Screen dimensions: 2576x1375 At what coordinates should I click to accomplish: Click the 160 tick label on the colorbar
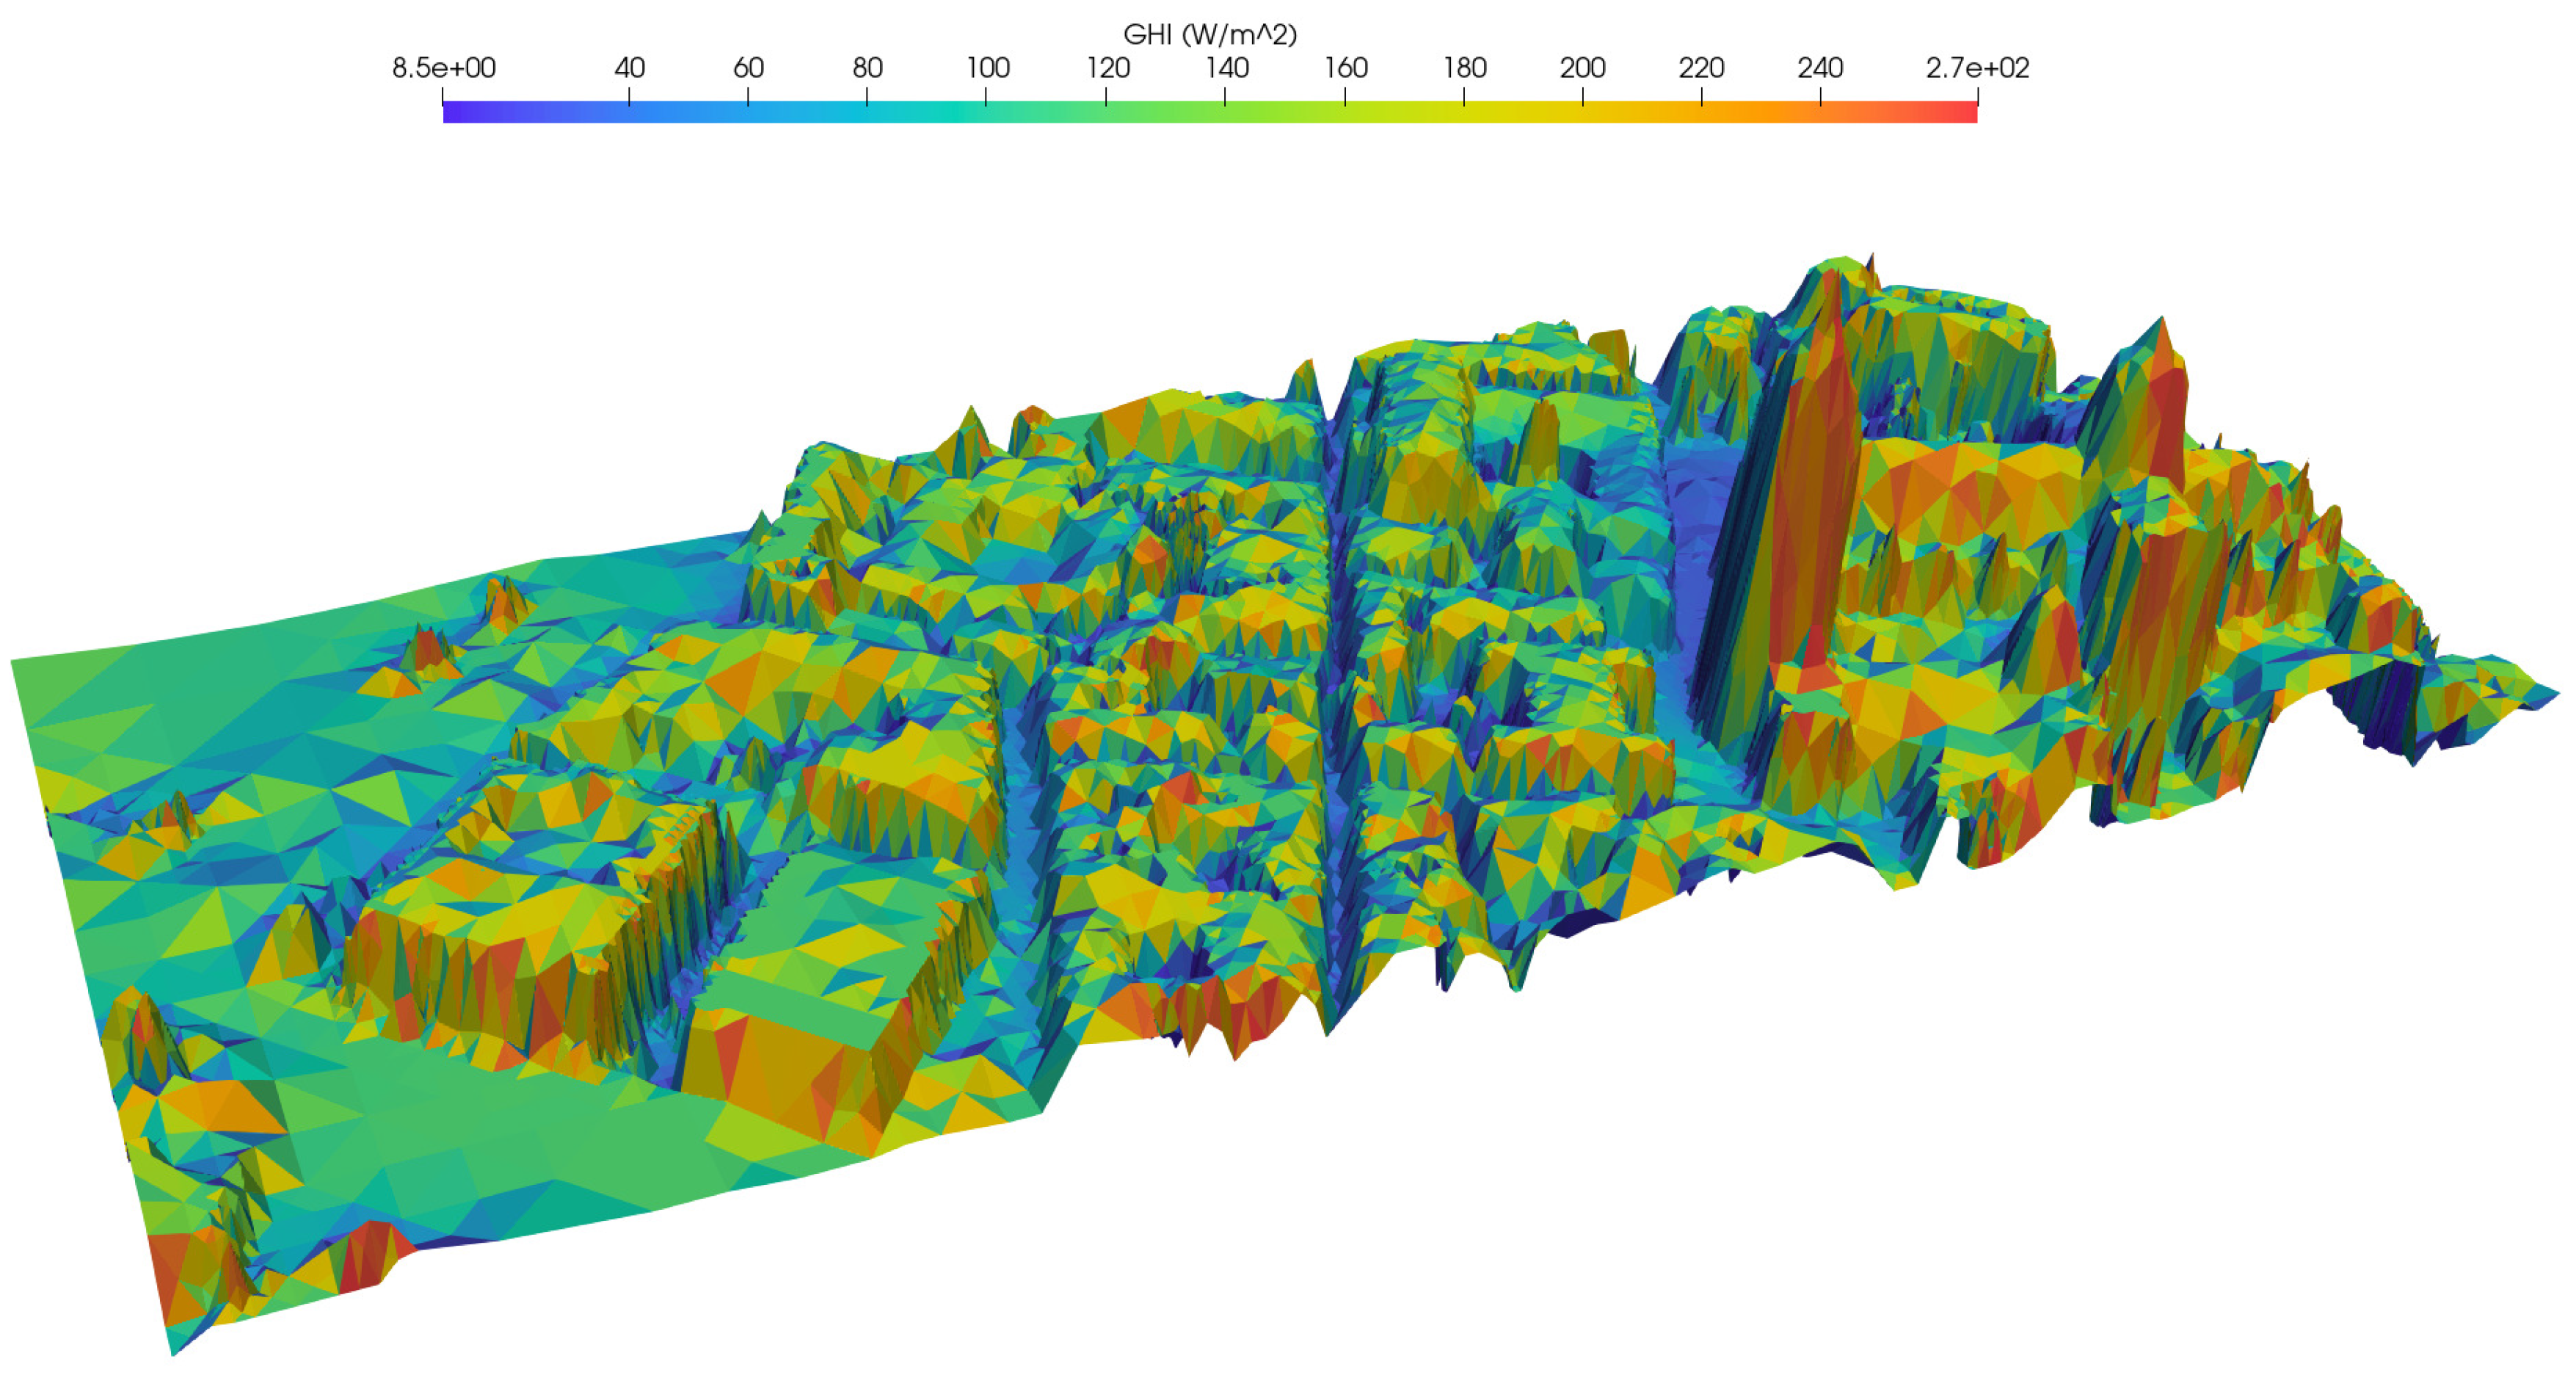point(1345,68)
